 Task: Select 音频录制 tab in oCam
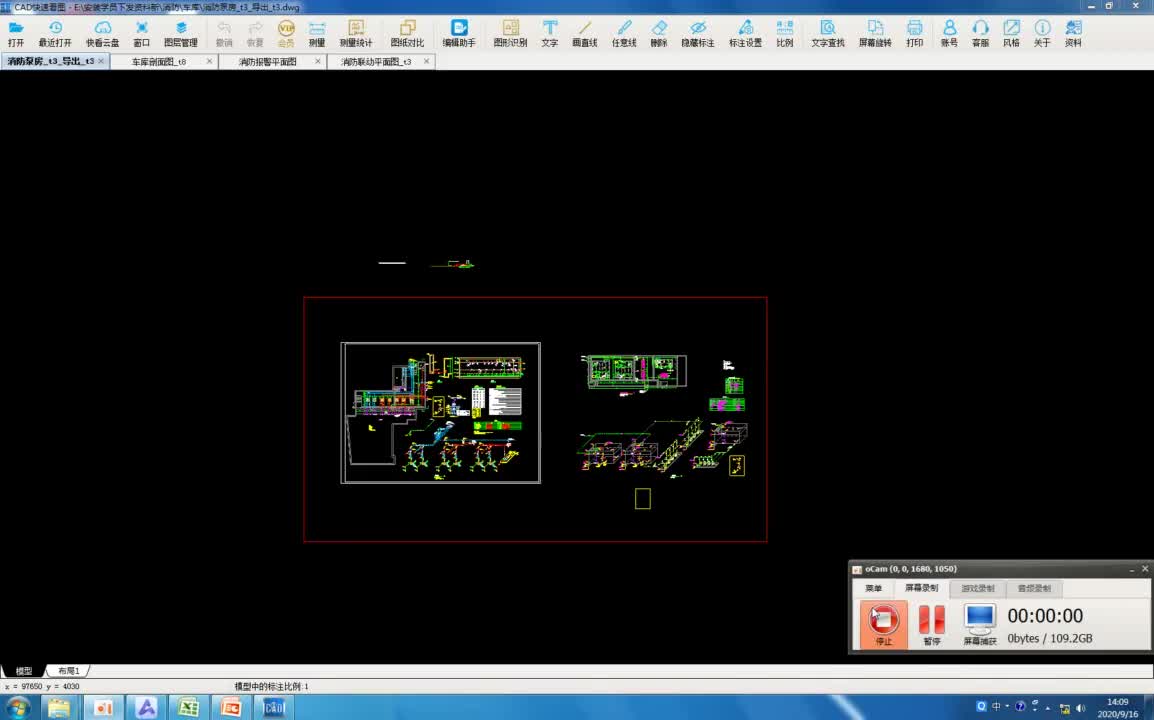coord(1034,588)
